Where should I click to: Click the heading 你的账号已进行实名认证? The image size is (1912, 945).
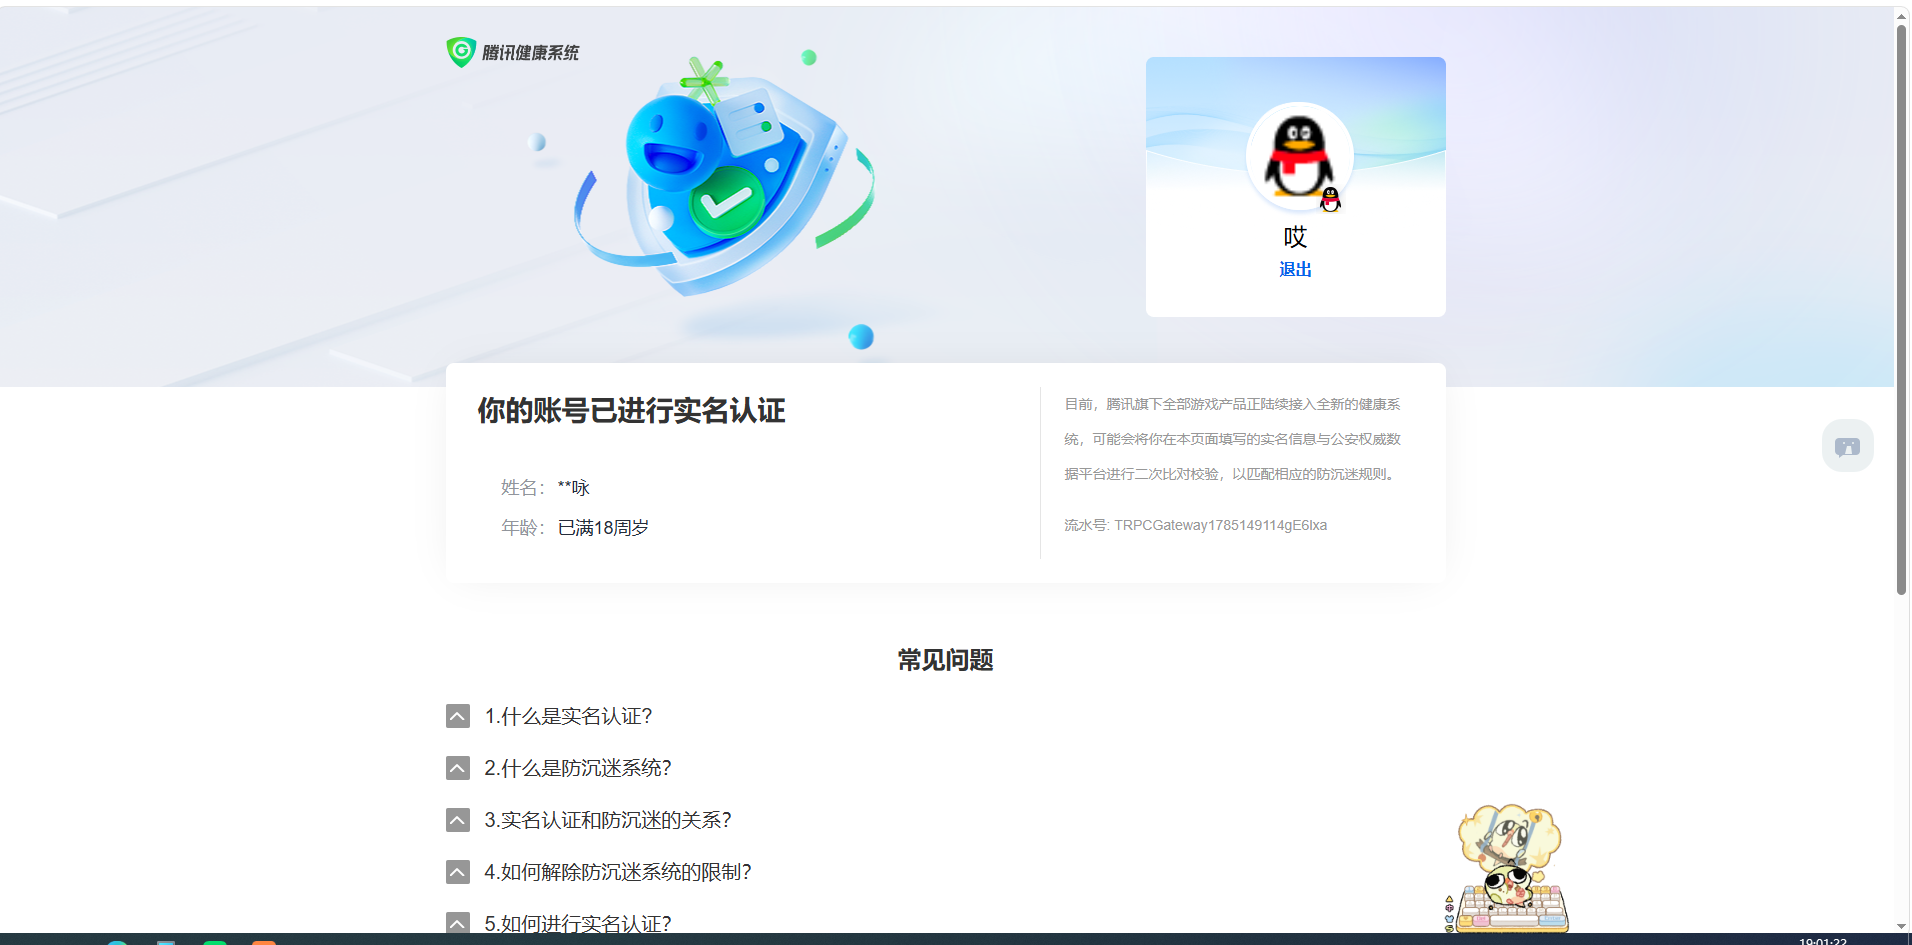tap(631, 411)
